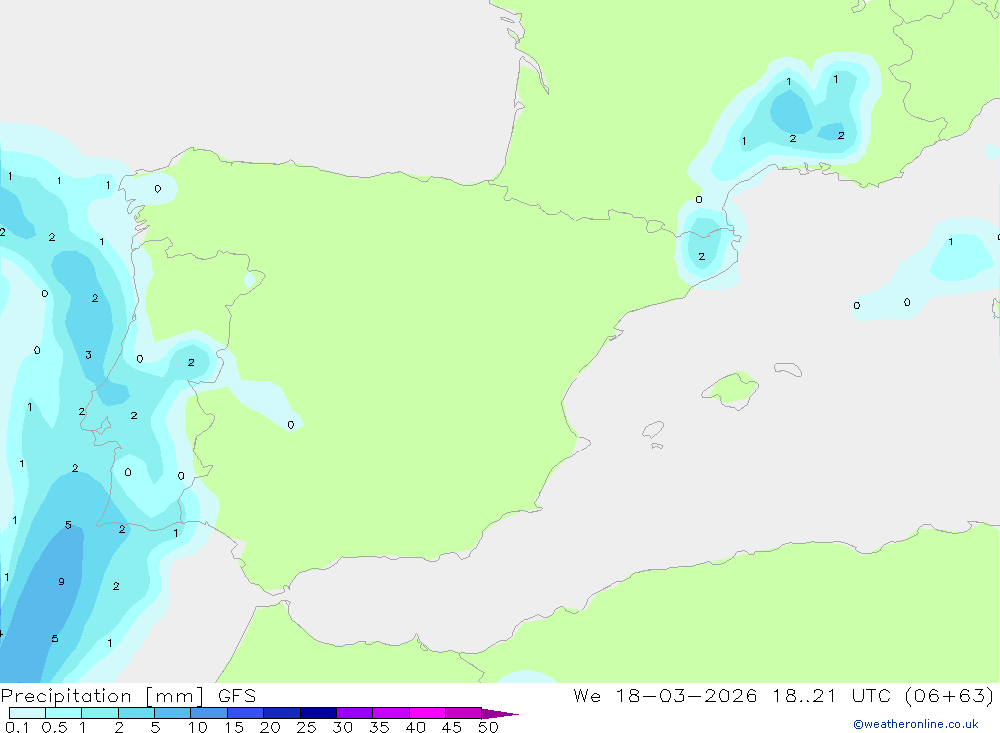Click the 1–2 mm legend swatch

pos(99,713)
